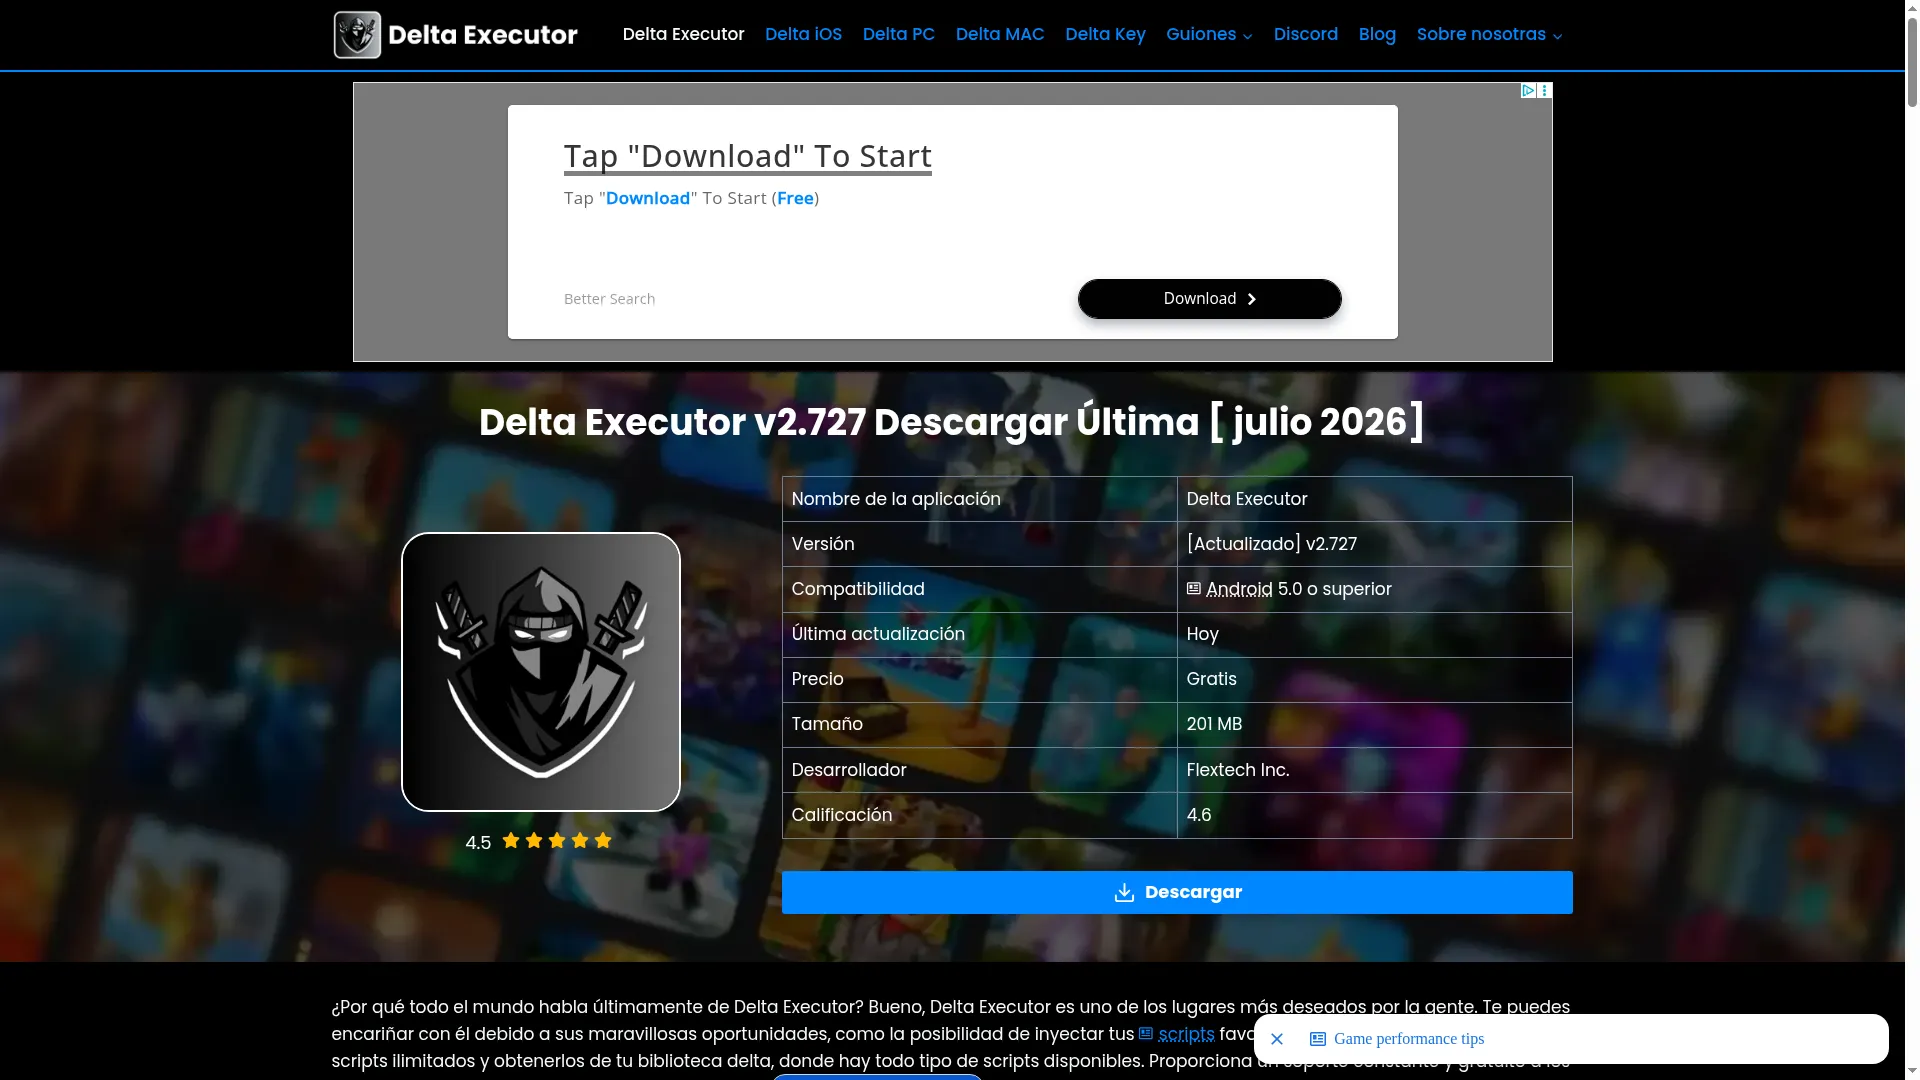
Task: Expand the Guiones dropdown chevron
Action: [x=1247, y=36]
